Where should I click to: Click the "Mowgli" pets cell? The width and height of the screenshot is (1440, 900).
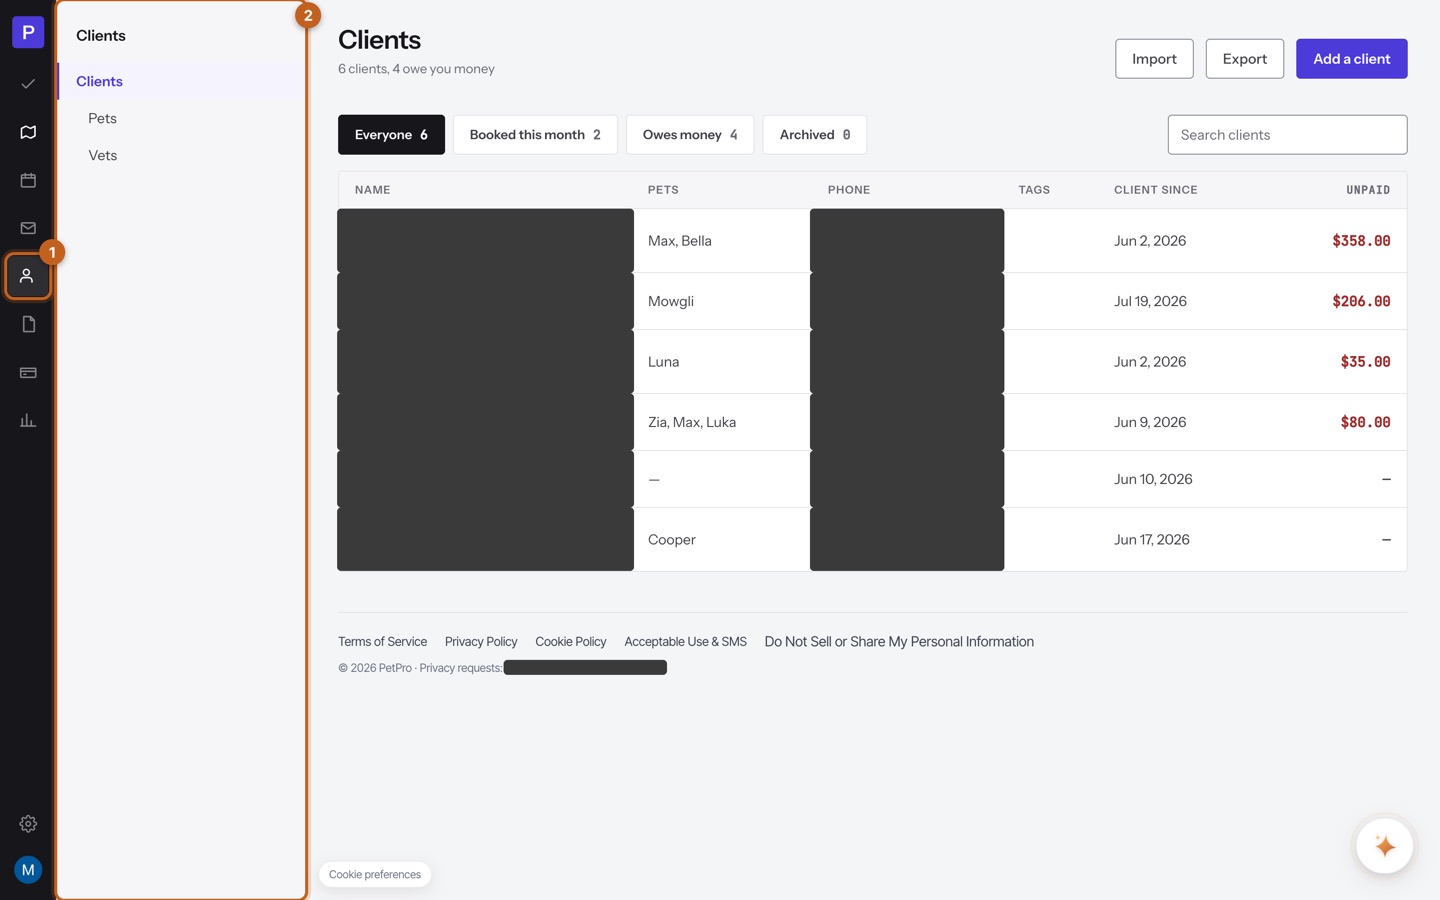[x=671, y=301]
